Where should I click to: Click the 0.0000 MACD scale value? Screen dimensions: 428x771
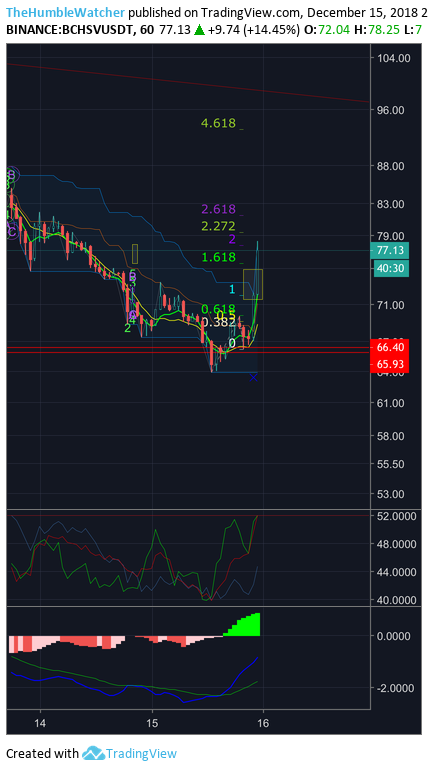tap(396, 636)
